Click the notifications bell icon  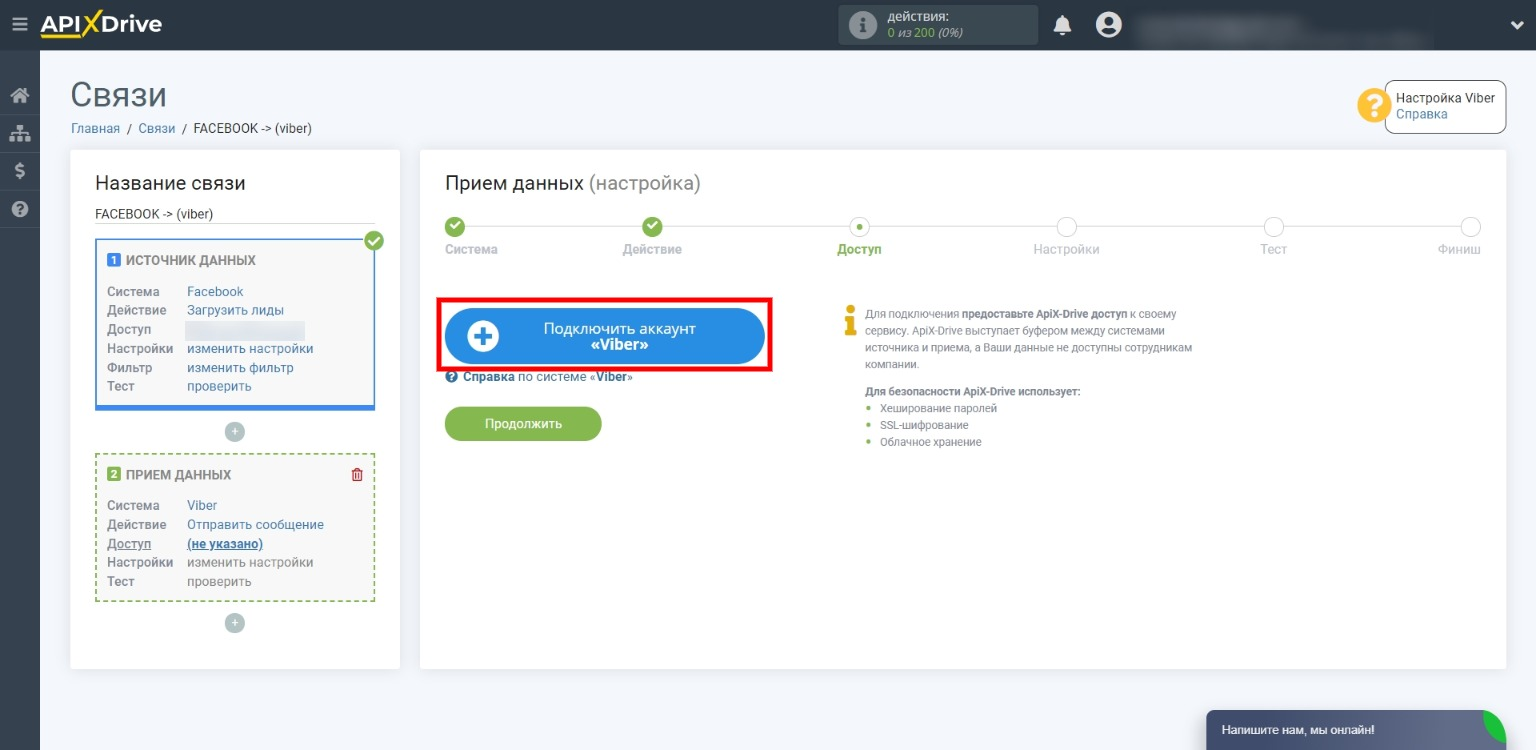pos(1062,25)
